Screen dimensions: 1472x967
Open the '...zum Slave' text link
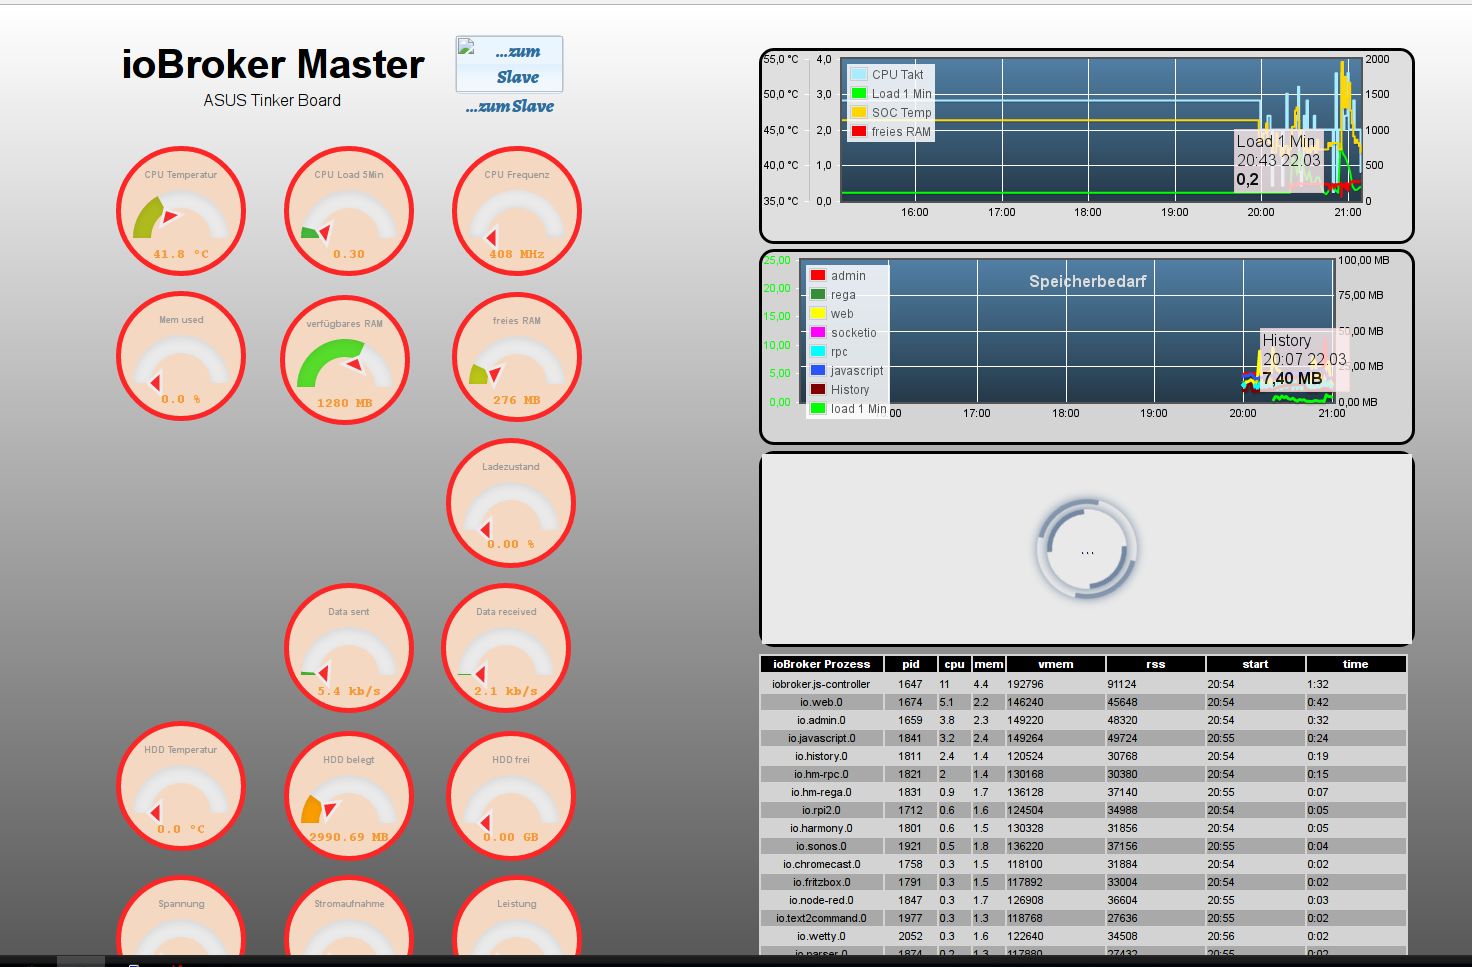509,106
